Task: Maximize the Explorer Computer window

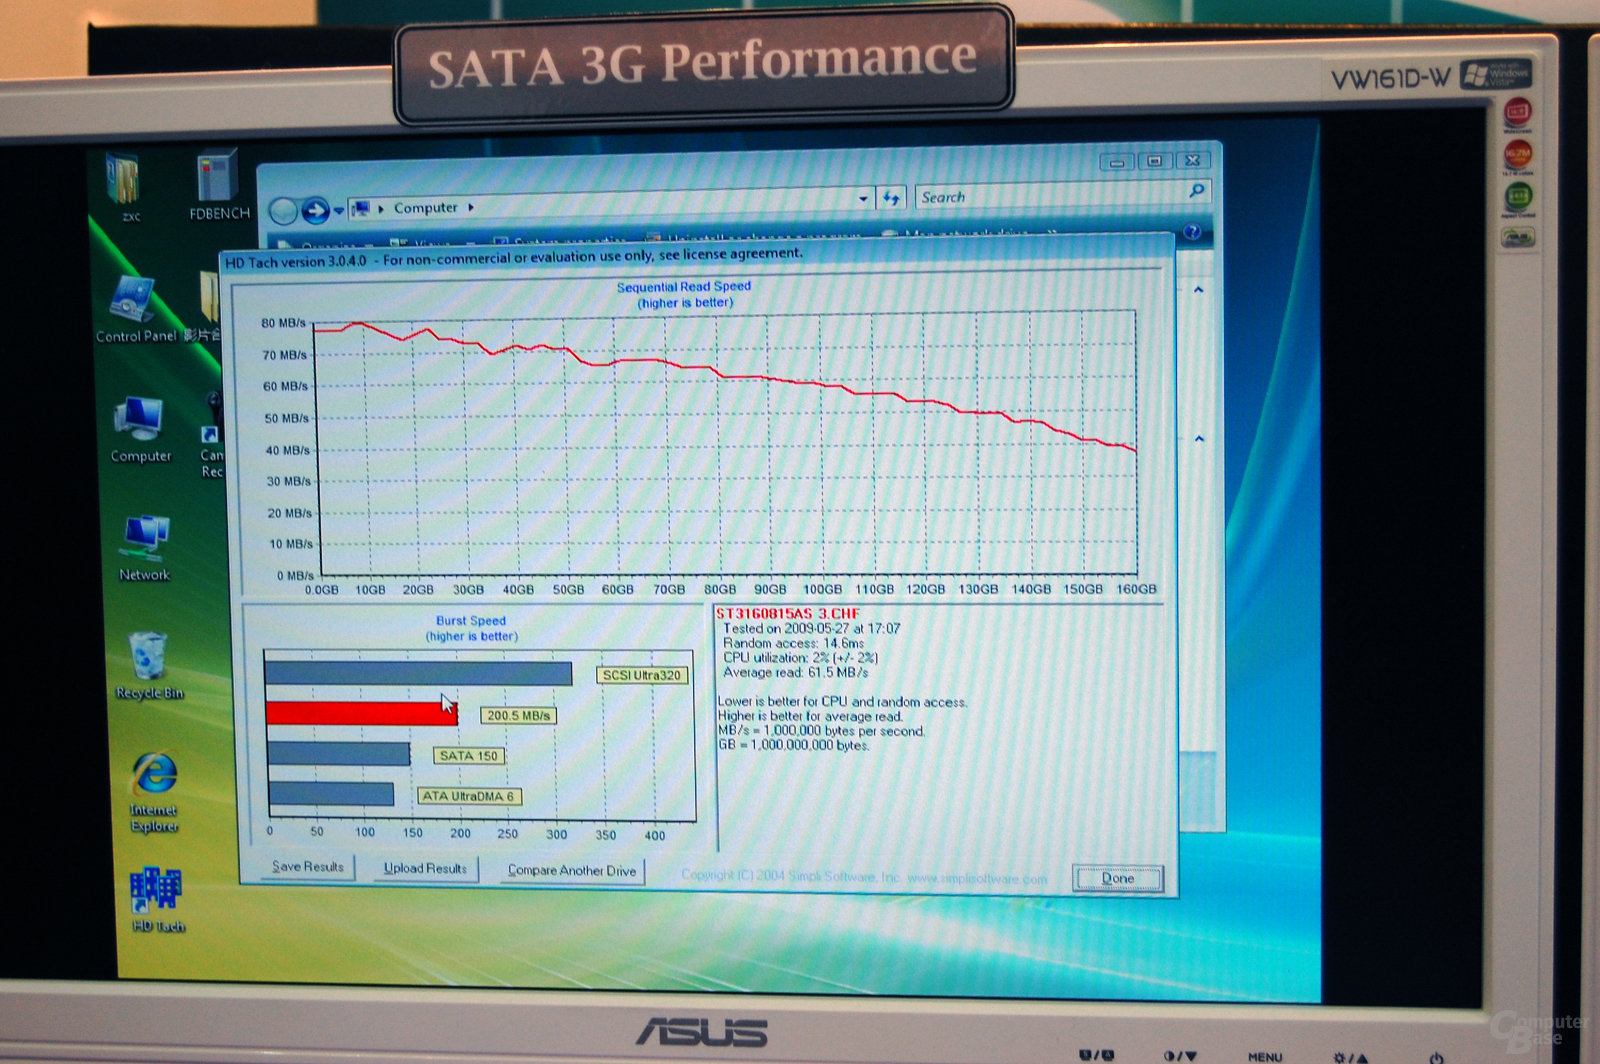Action: 1154,161
